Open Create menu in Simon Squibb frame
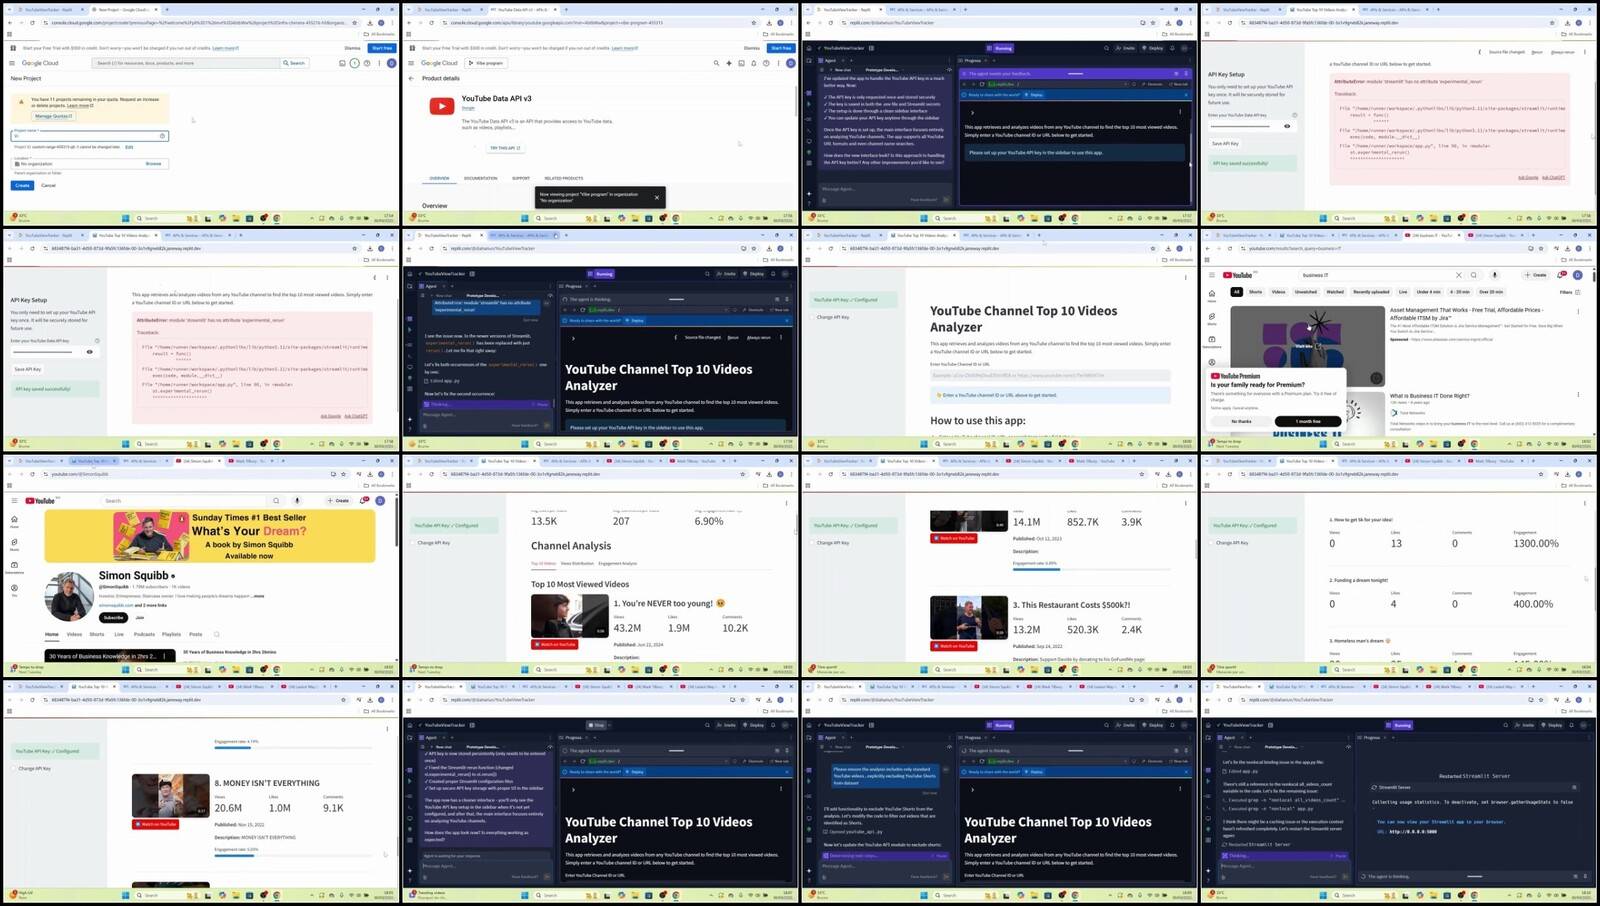The height and width of the screenshot is (906, 1600). (338, 501)
